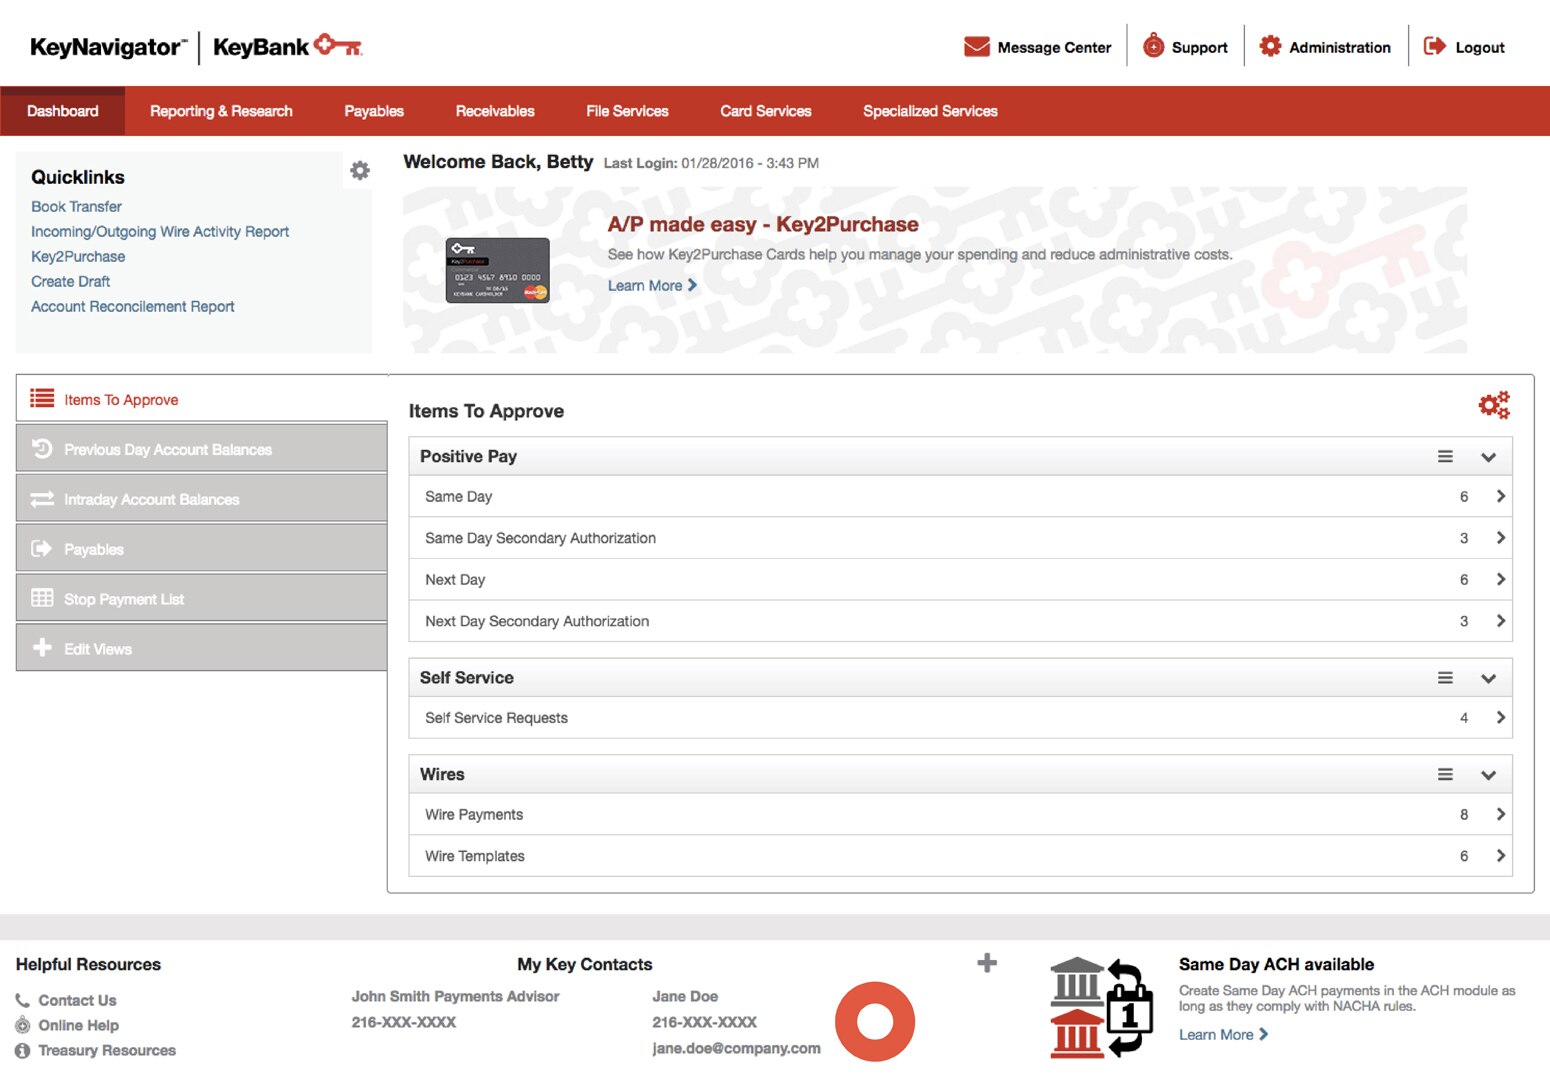Click the Treasury Resources info icon
The width and height of the screenshot is (1550, 1087).
click(23, 1050)
